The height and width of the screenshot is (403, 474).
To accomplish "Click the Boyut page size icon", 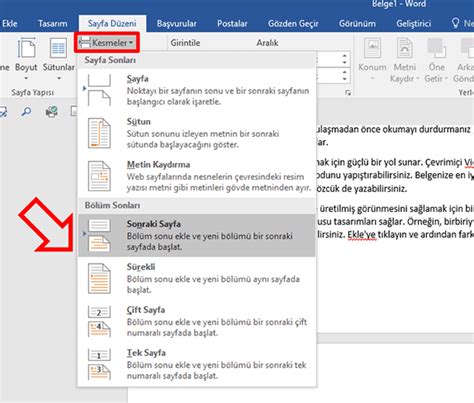I will tap(26, 48).
